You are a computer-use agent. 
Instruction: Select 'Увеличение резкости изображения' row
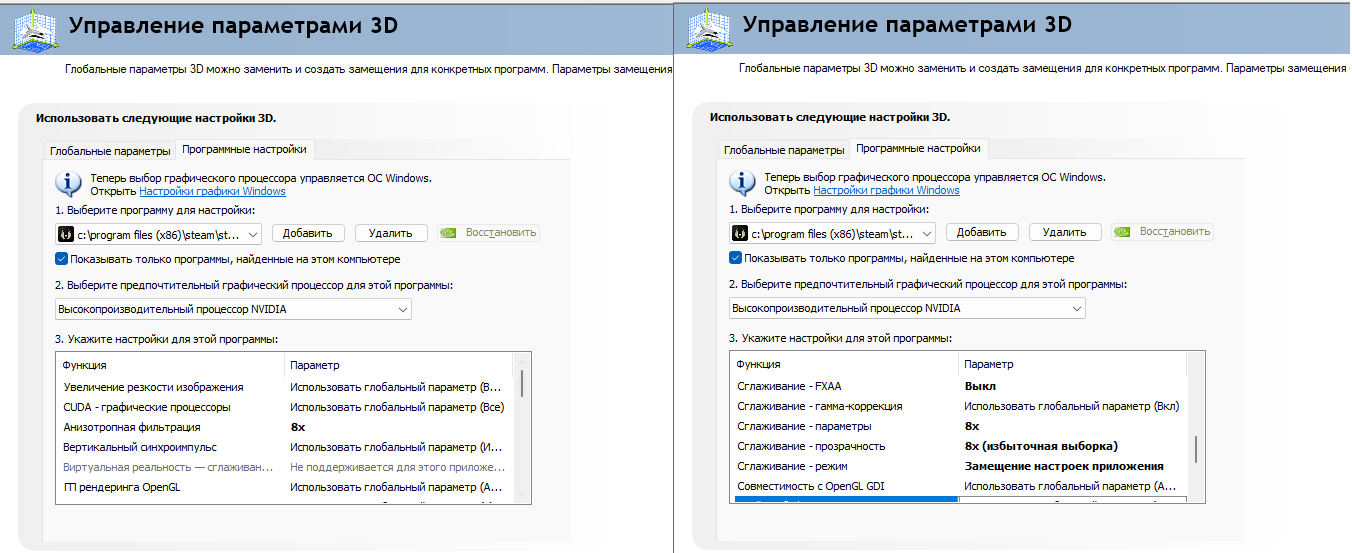285,387
